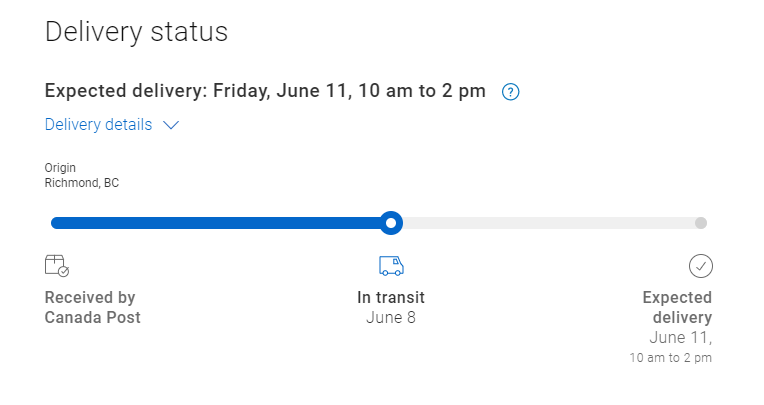Click the package received icon
This screenshot has width=764, height=405.
click(x=57, y=265)
